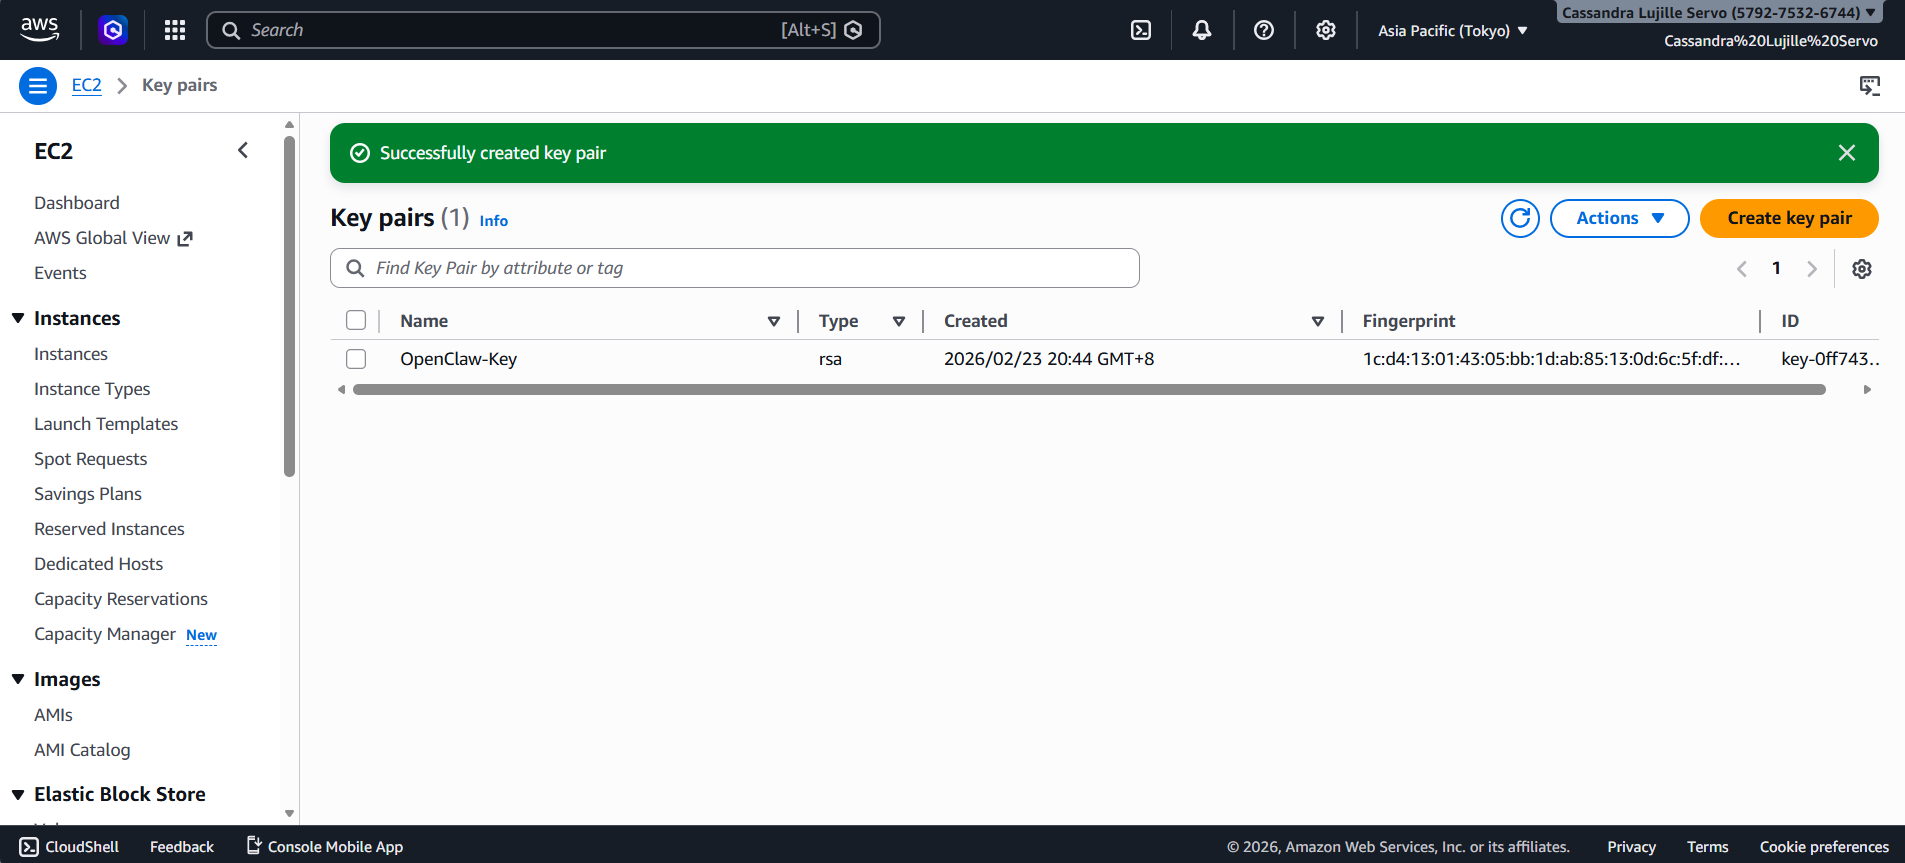Click the CloudShell icon in footer

pos(29,847)
